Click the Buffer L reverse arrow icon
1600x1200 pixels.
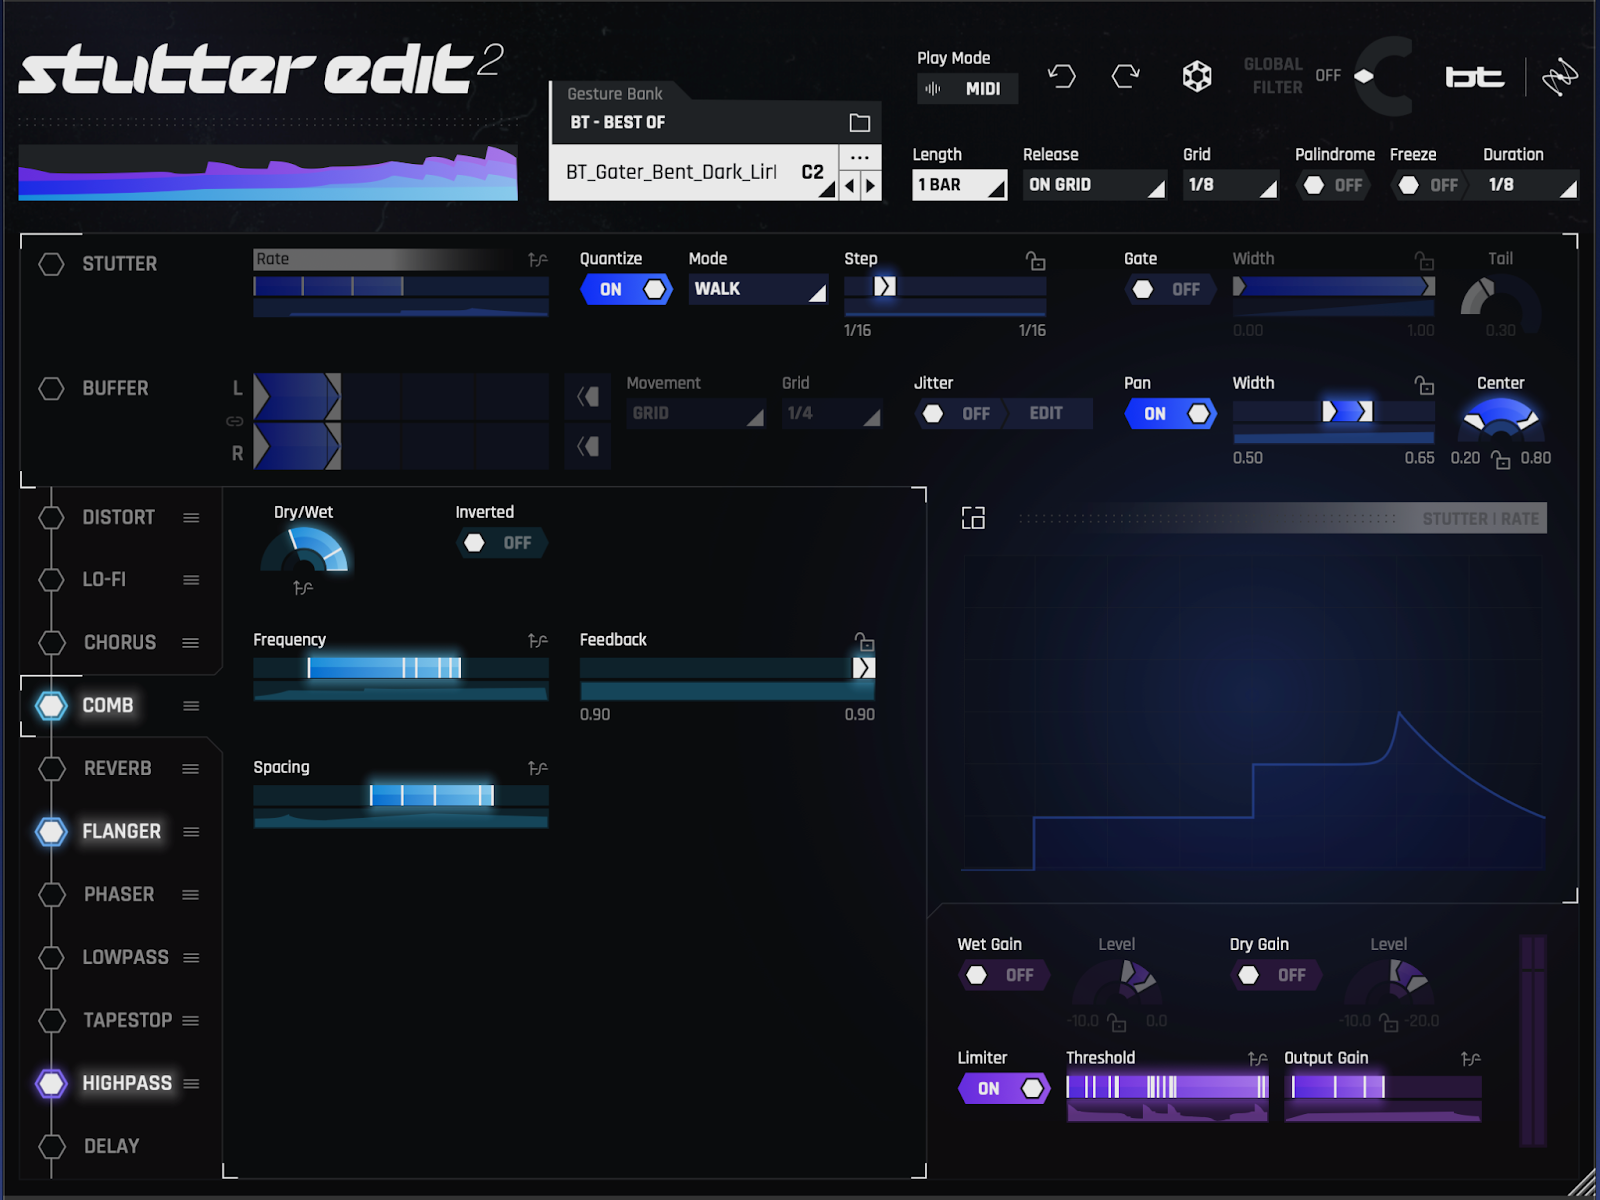(x=588, y=397)
